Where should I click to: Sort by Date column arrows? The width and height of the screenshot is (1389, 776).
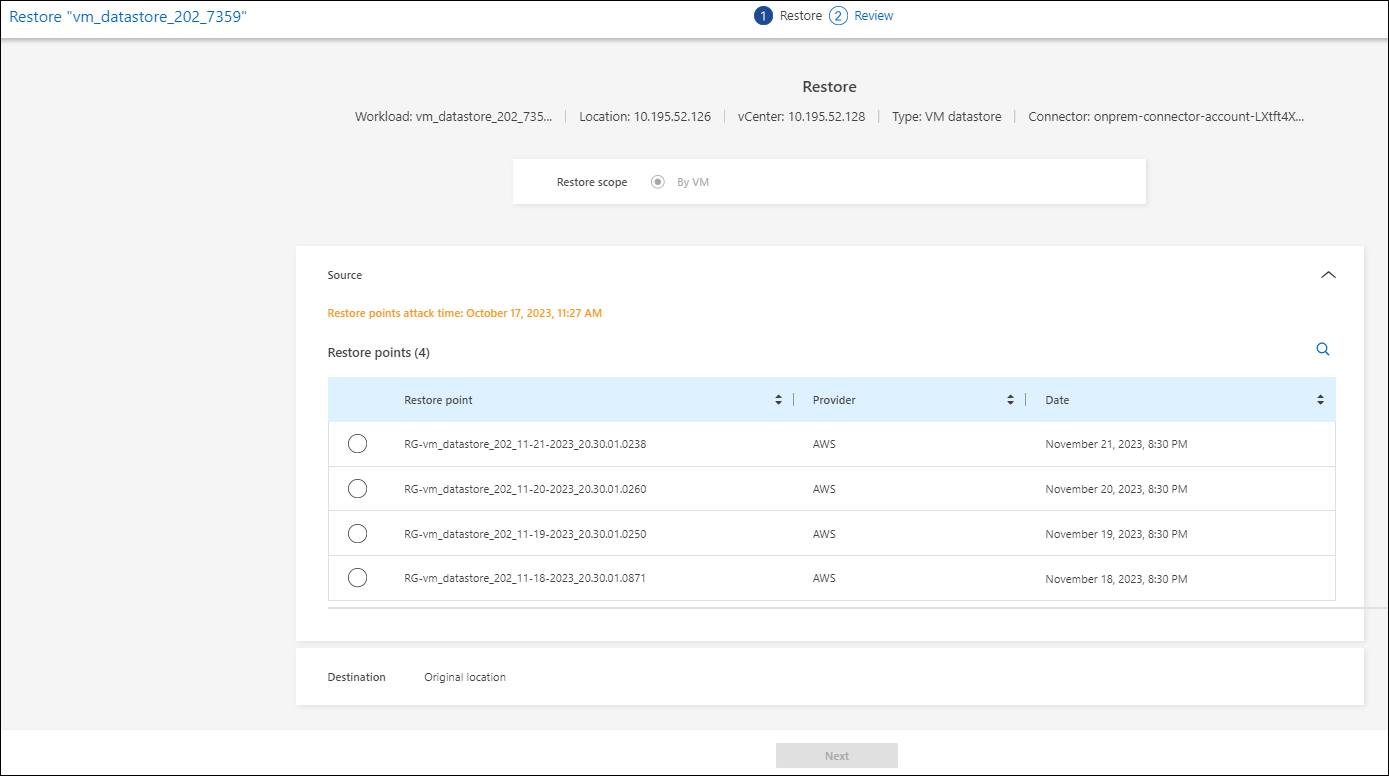(1320, 400)
